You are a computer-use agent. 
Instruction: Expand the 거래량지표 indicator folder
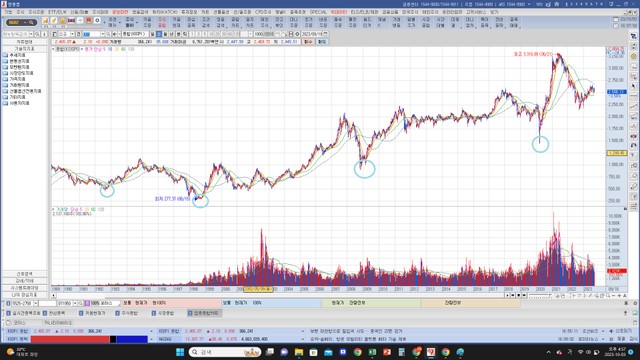16,85
